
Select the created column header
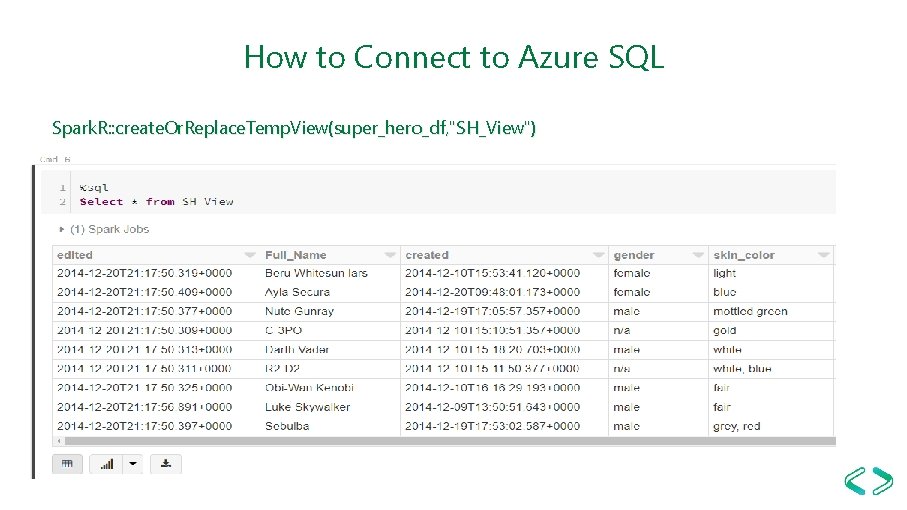[x=427, y=255]
